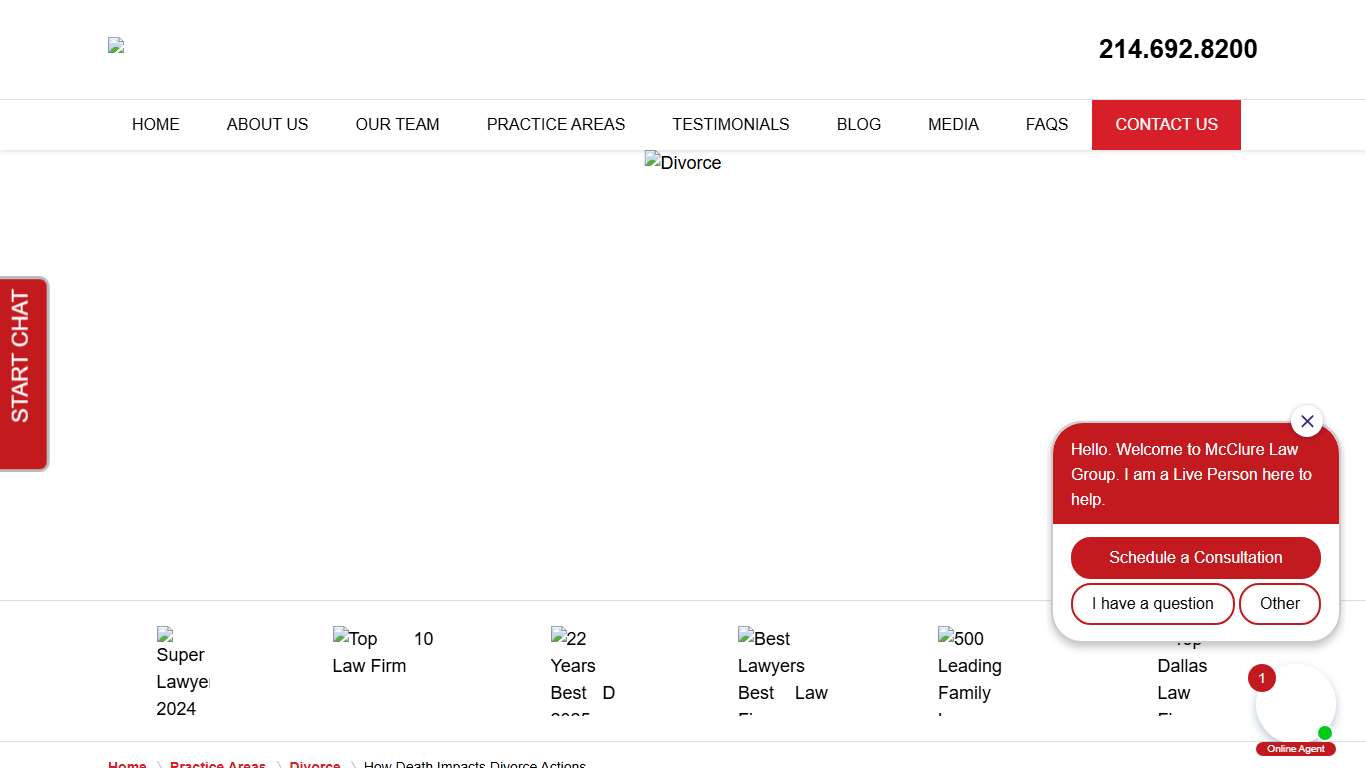This screenshot has width=1366, height=768.
Task: Choose the I have a question option
Action: [1152, 604]
